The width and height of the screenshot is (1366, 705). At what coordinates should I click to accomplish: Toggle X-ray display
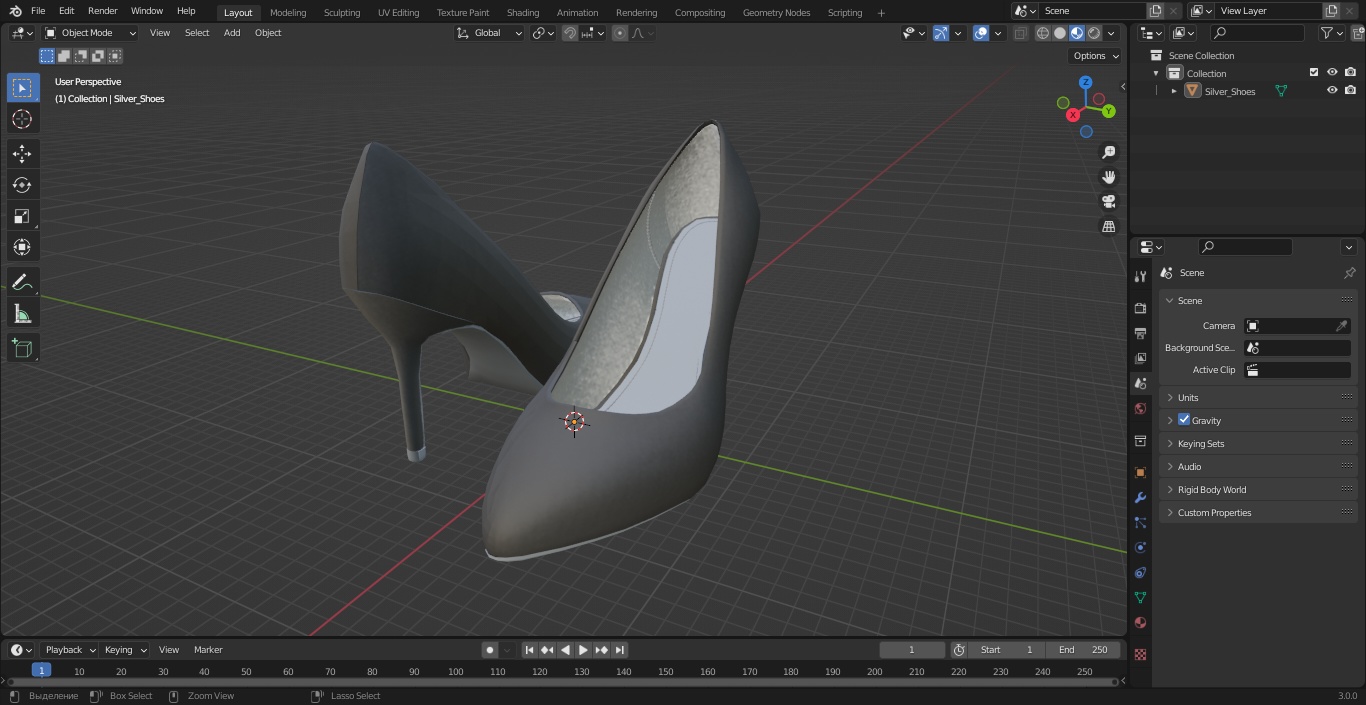pyautogui.click(x=1020, y=33)
